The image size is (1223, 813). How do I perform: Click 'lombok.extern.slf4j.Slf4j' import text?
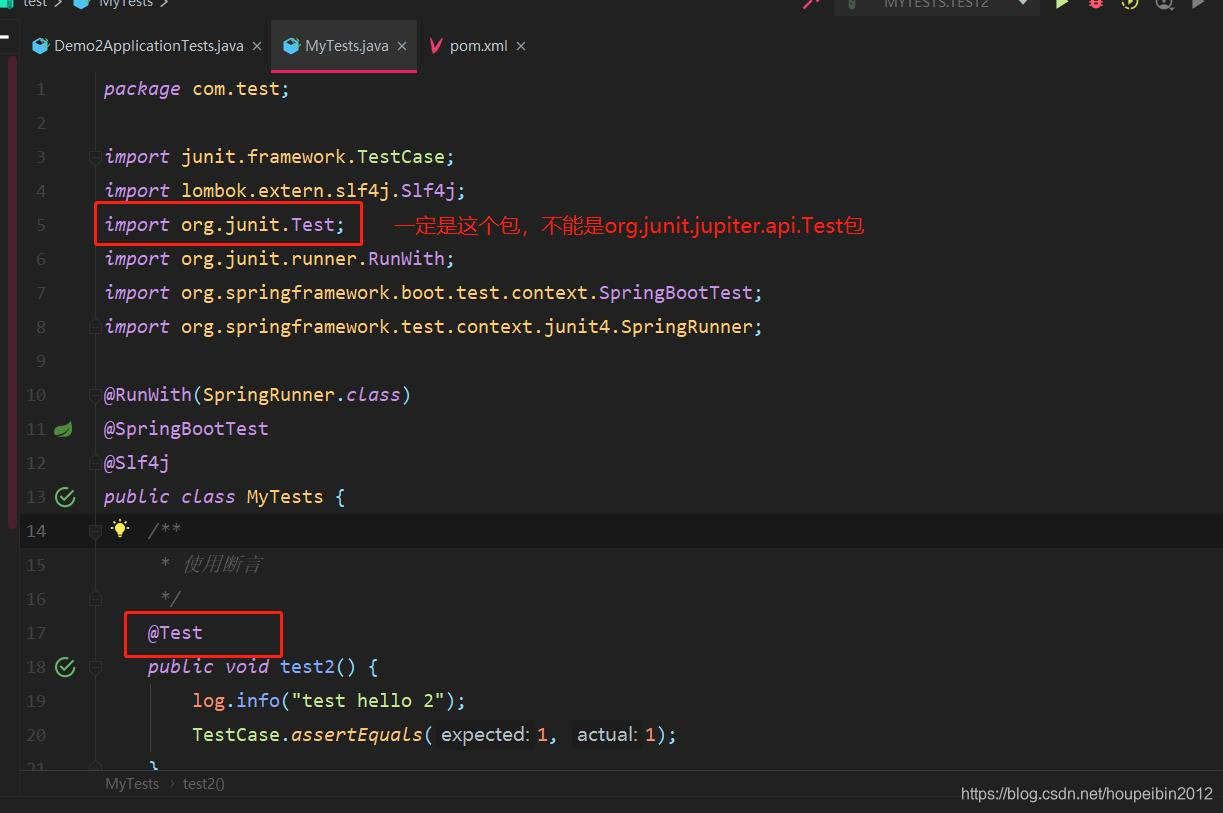click(318, 191)
